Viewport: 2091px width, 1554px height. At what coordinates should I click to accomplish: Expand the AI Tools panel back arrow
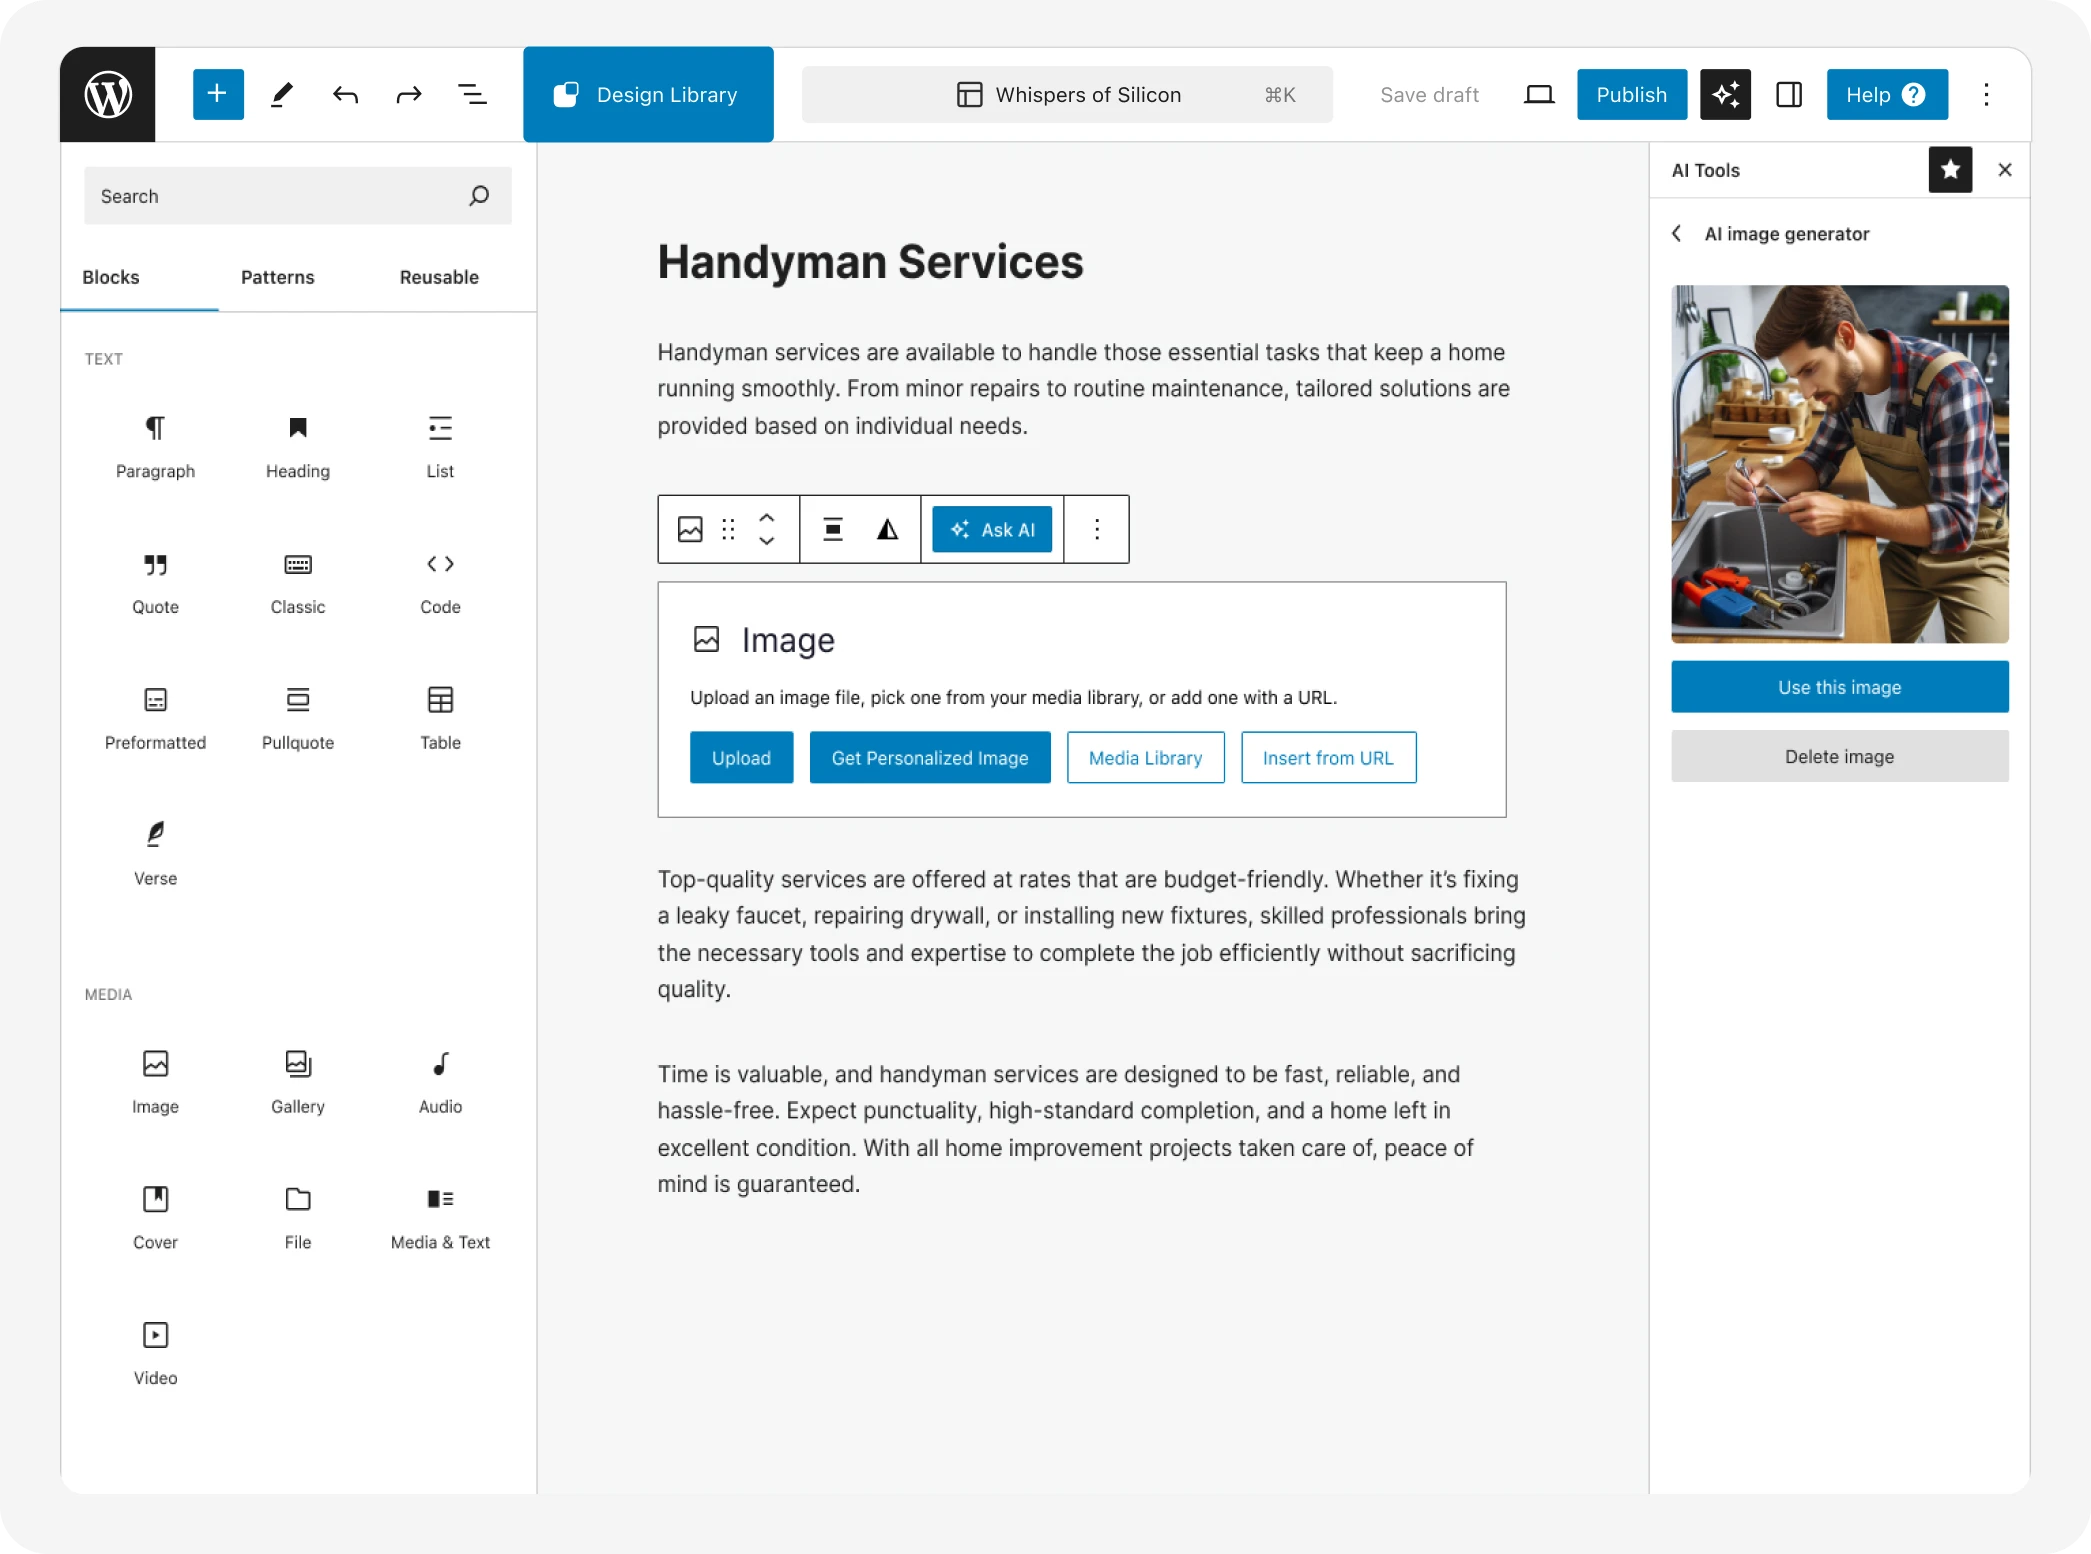1678,233
